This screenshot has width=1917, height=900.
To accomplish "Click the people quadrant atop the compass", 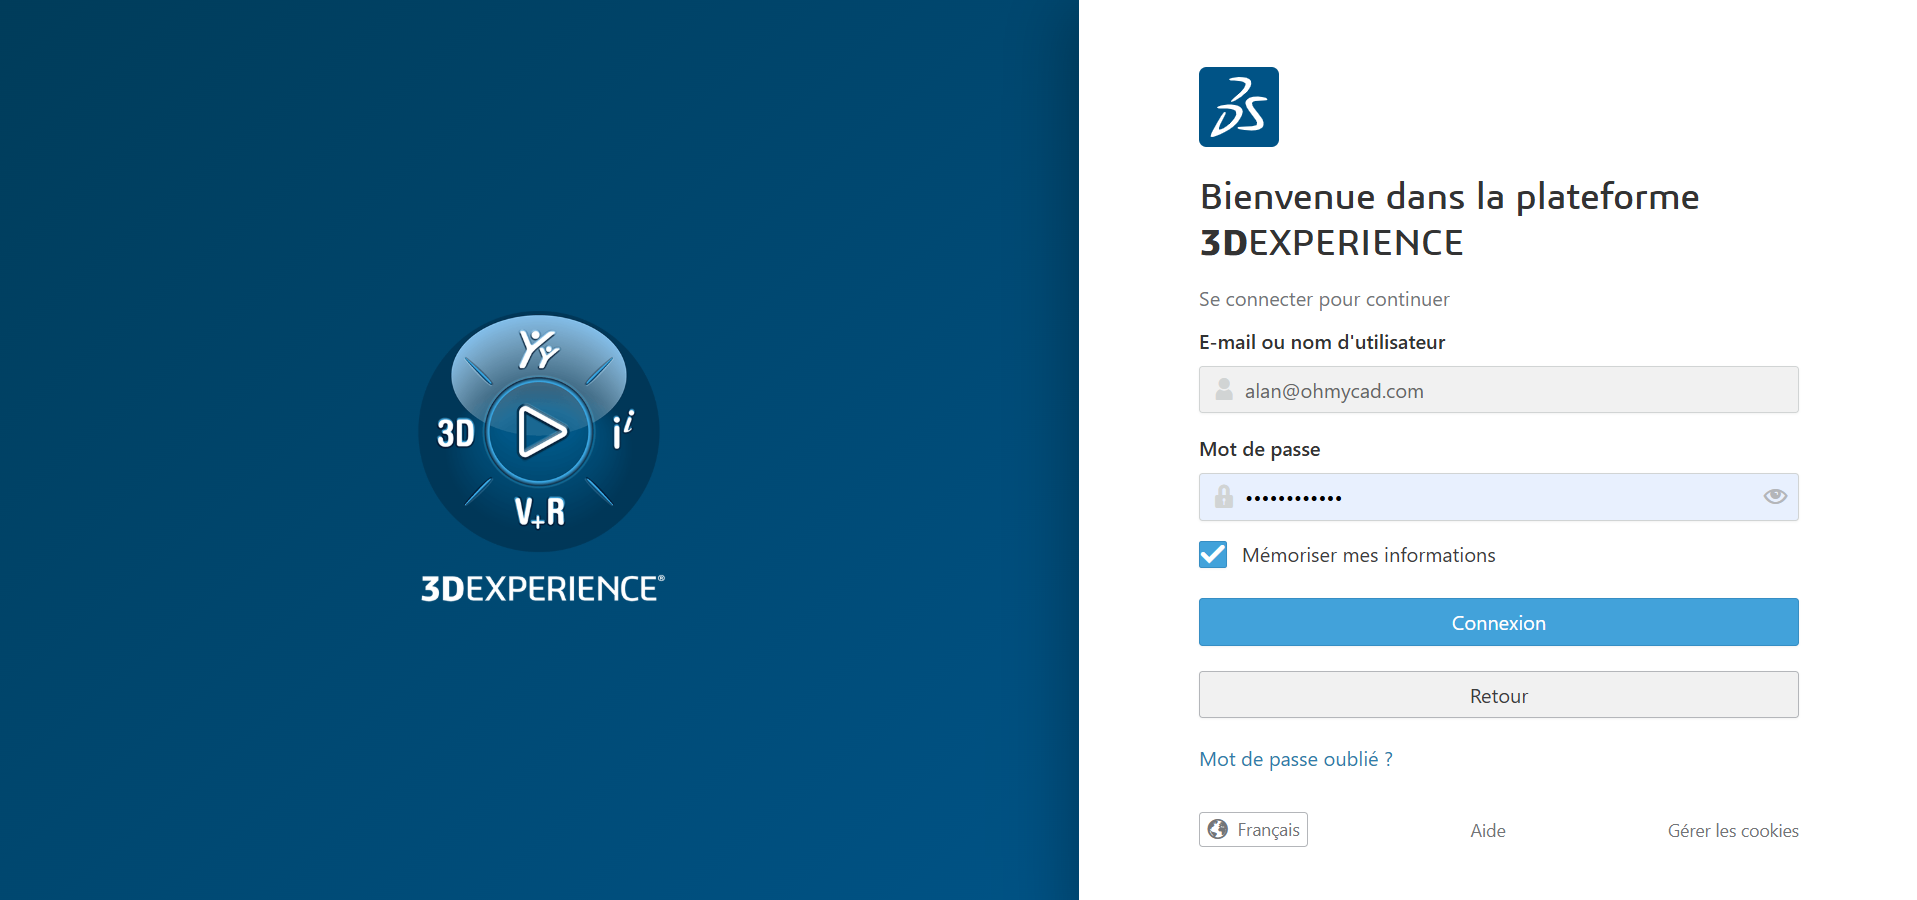I will 538,348.
